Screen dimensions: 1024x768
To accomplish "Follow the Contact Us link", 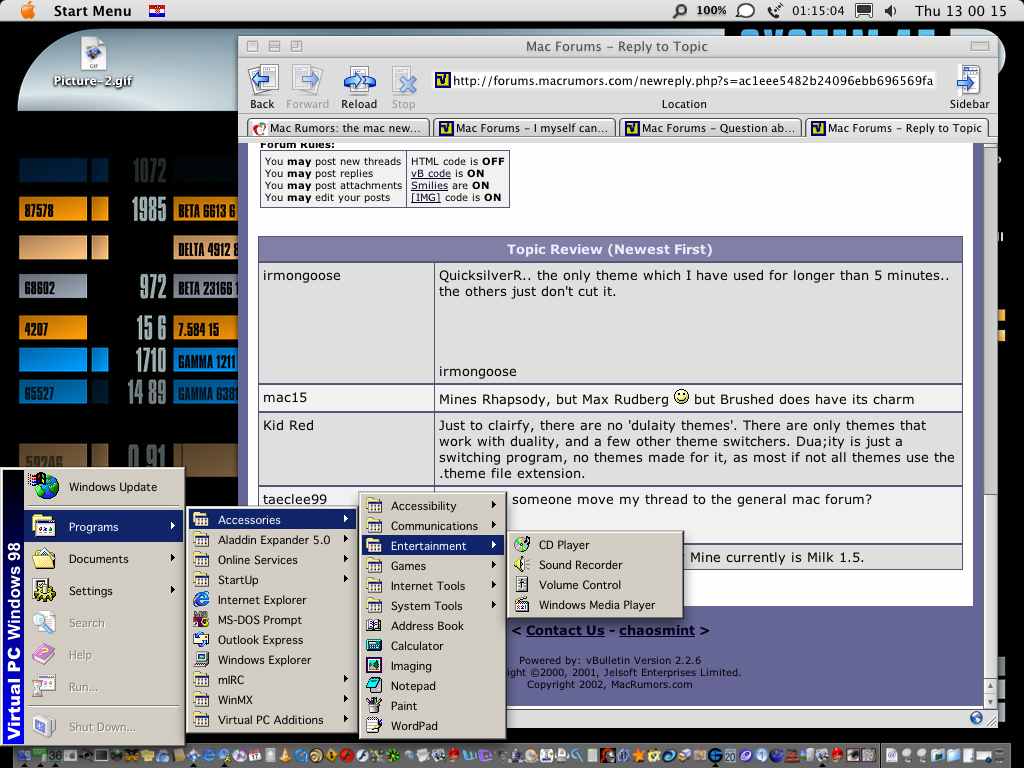I will point(565,630).
